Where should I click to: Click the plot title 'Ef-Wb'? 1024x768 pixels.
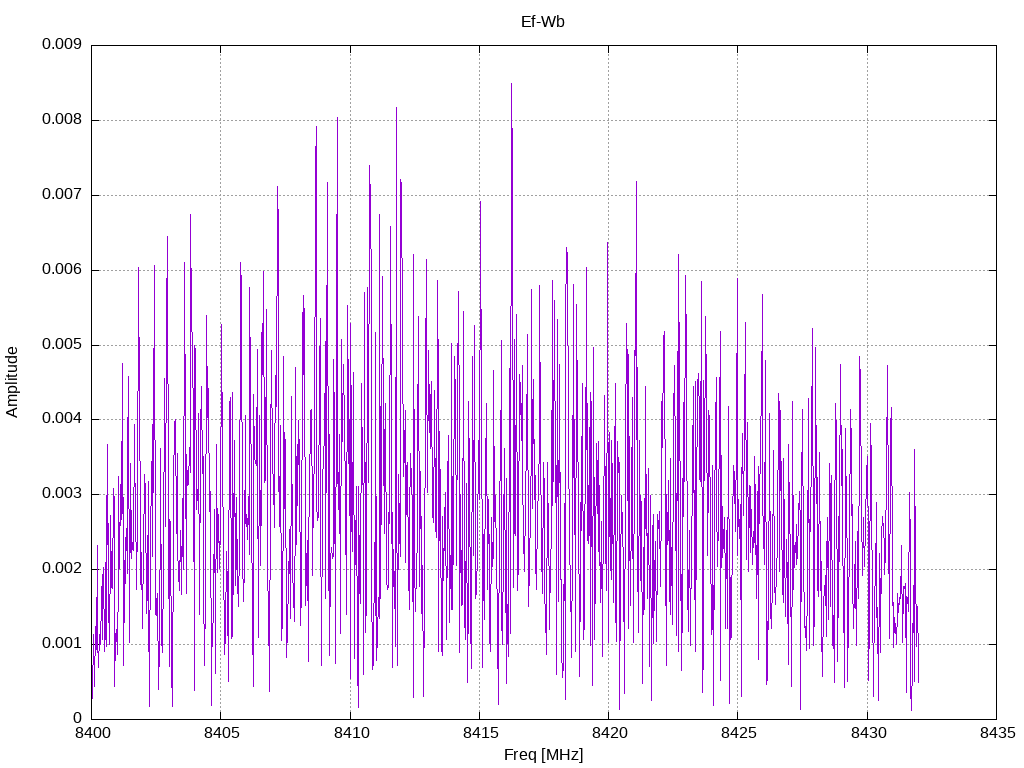pos(543,22)
